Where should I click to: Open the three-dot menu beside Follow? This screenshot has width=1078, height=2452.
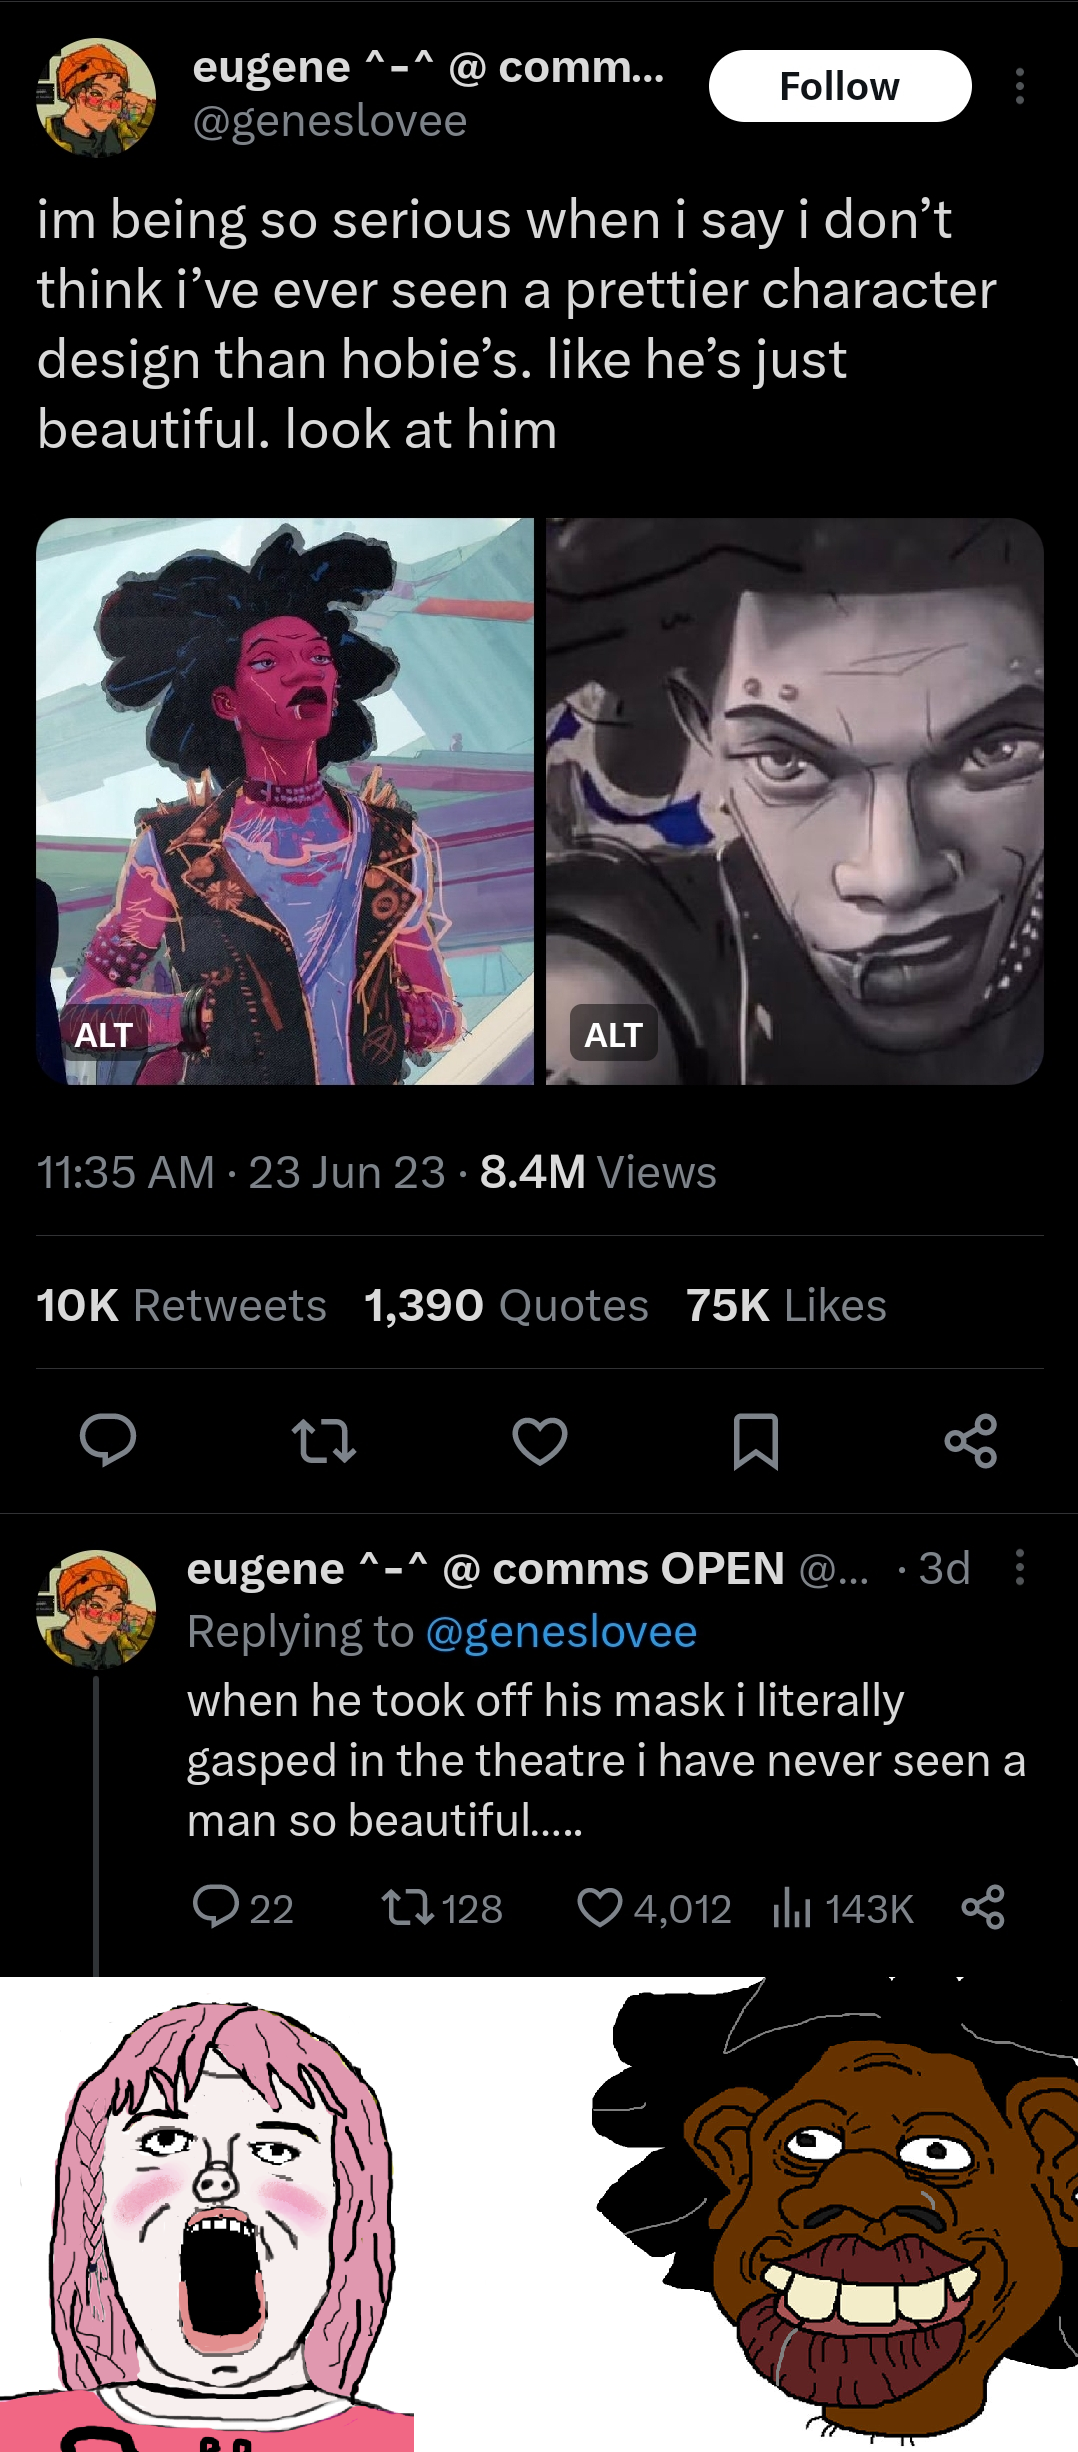pyautogui.click(x=1020, y=87)
